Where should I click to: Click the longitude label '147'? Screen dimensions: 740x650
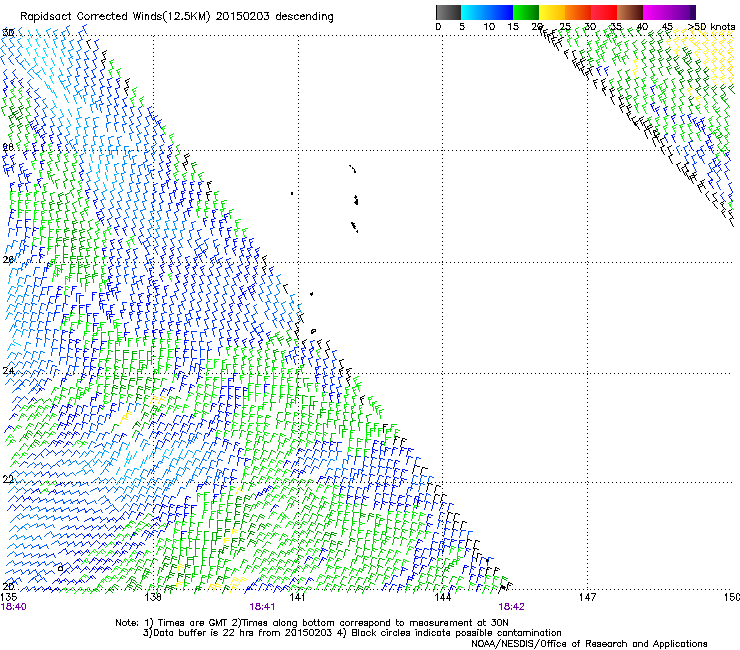(588, 598)
